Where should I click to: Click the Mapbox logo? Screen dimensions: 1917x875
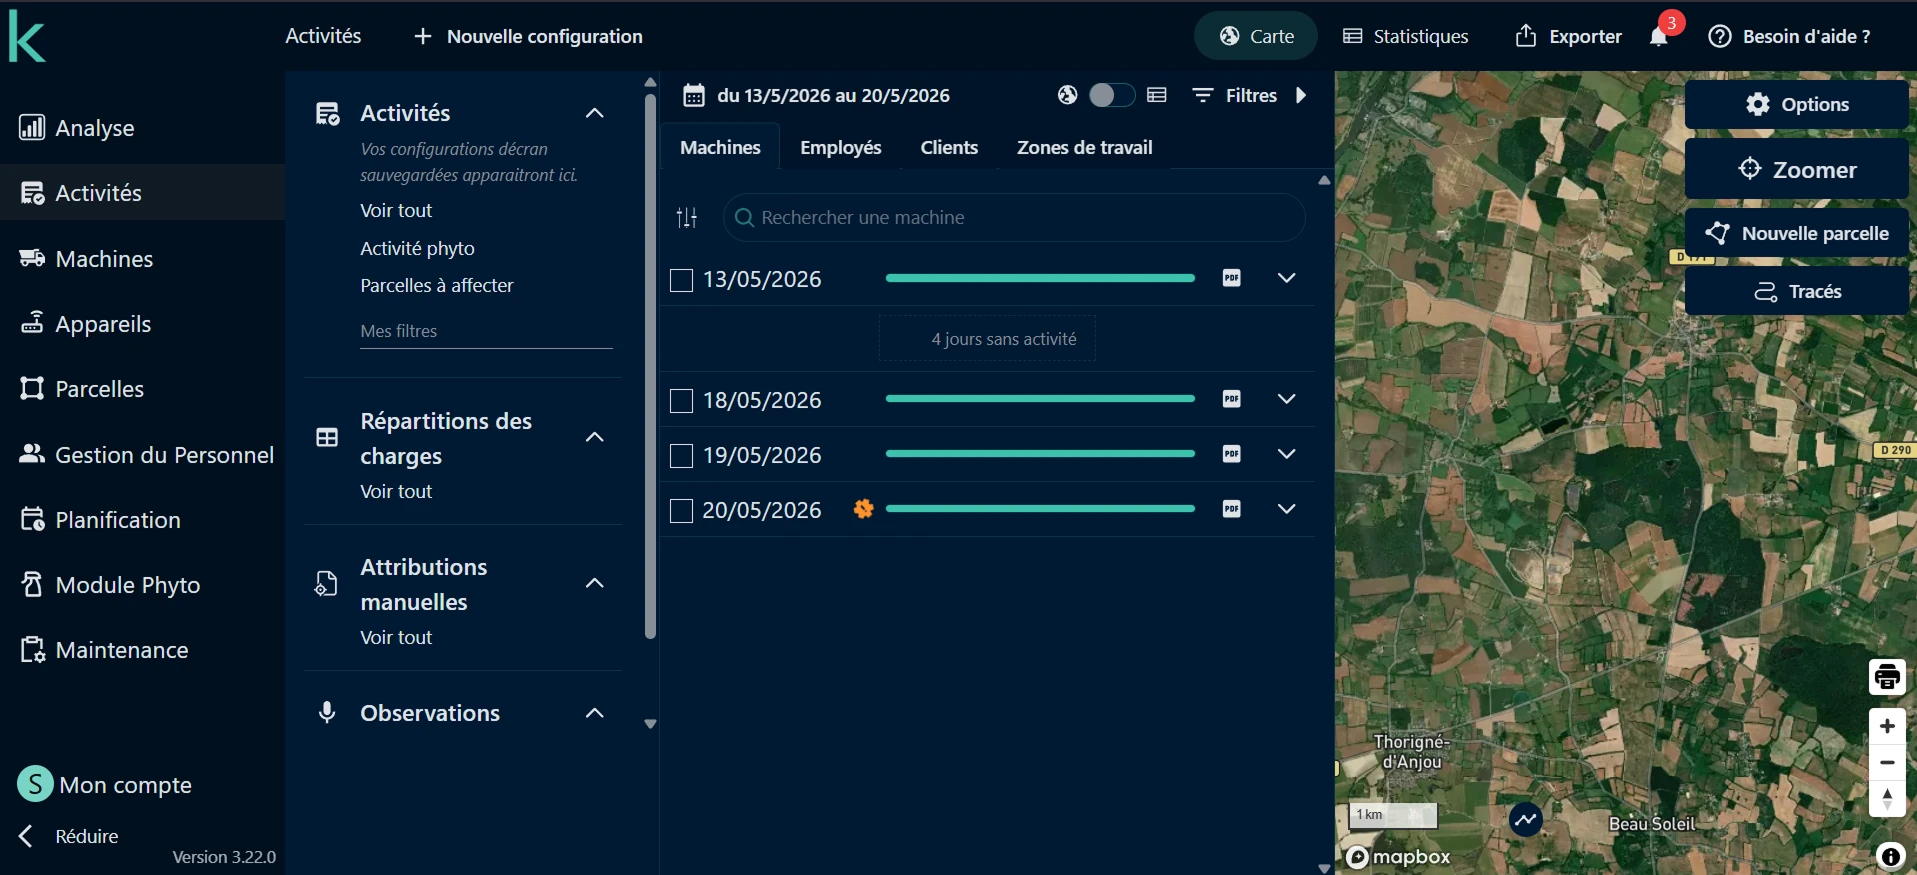click(x=1398, y=857)
